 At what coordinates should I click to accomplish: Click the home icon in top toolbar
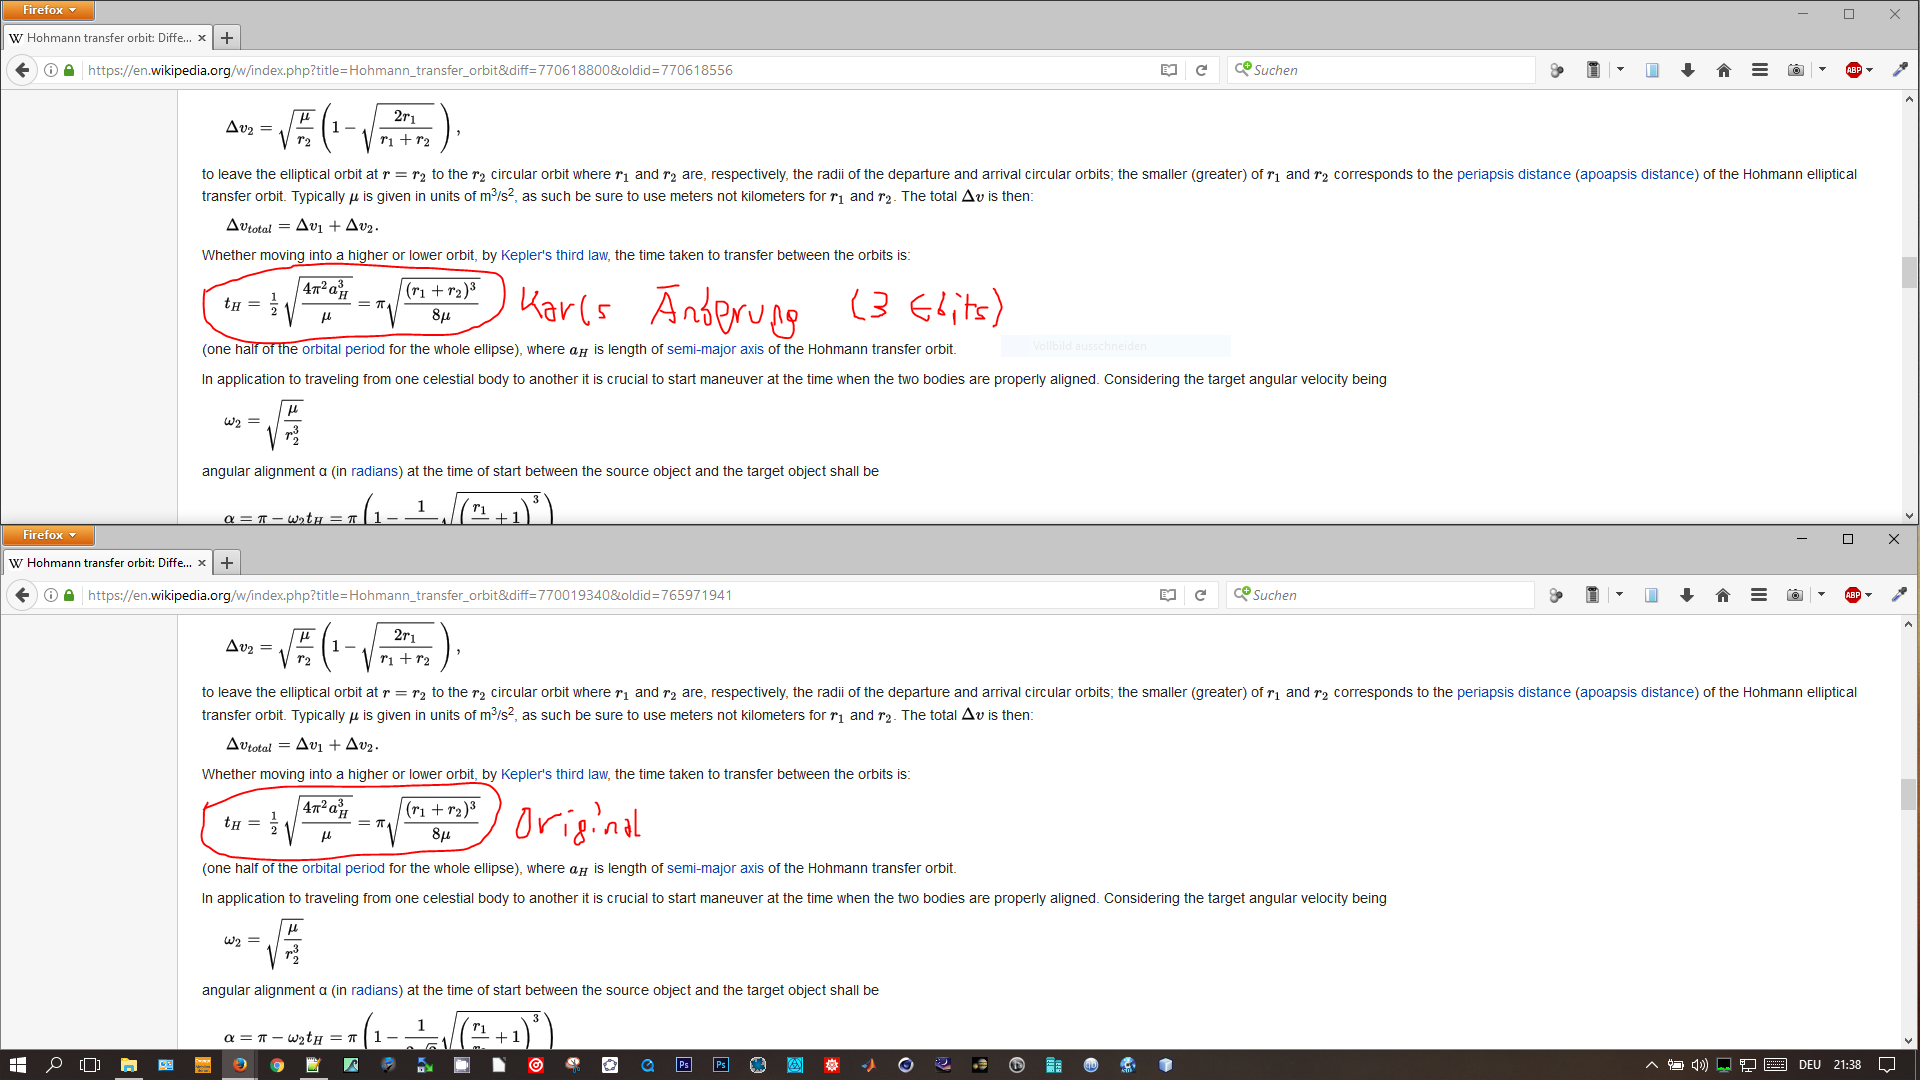[x=1724, y=70]
